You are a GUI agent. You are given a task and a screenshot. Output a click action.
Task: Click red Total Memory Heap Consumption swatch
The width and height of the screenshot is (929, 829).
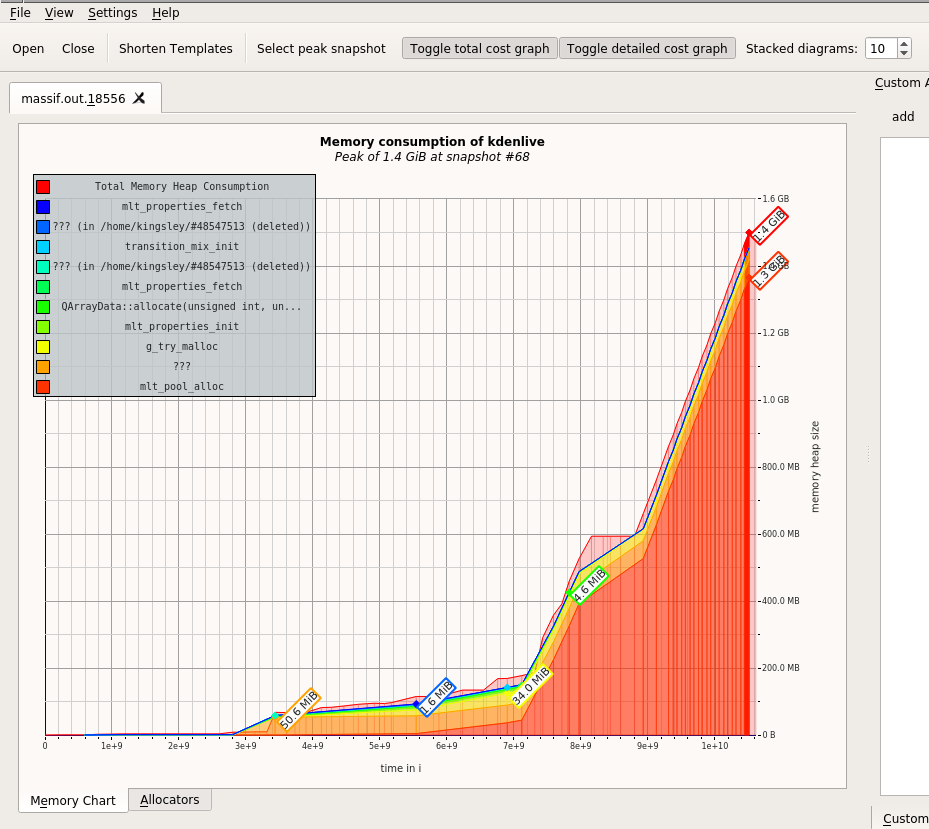click(43, 187)
